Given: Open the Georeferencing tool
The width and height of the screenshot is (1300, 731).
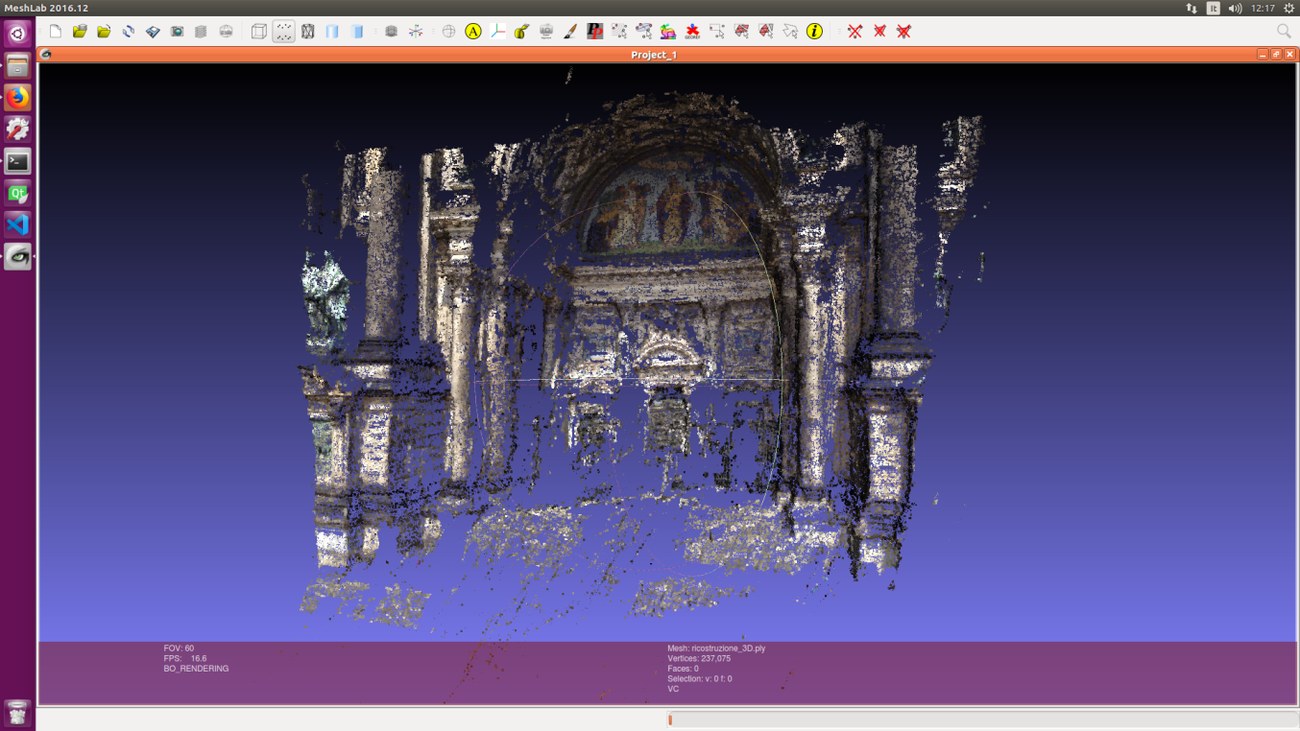Looking at the screenshot, I should [692, 31].
